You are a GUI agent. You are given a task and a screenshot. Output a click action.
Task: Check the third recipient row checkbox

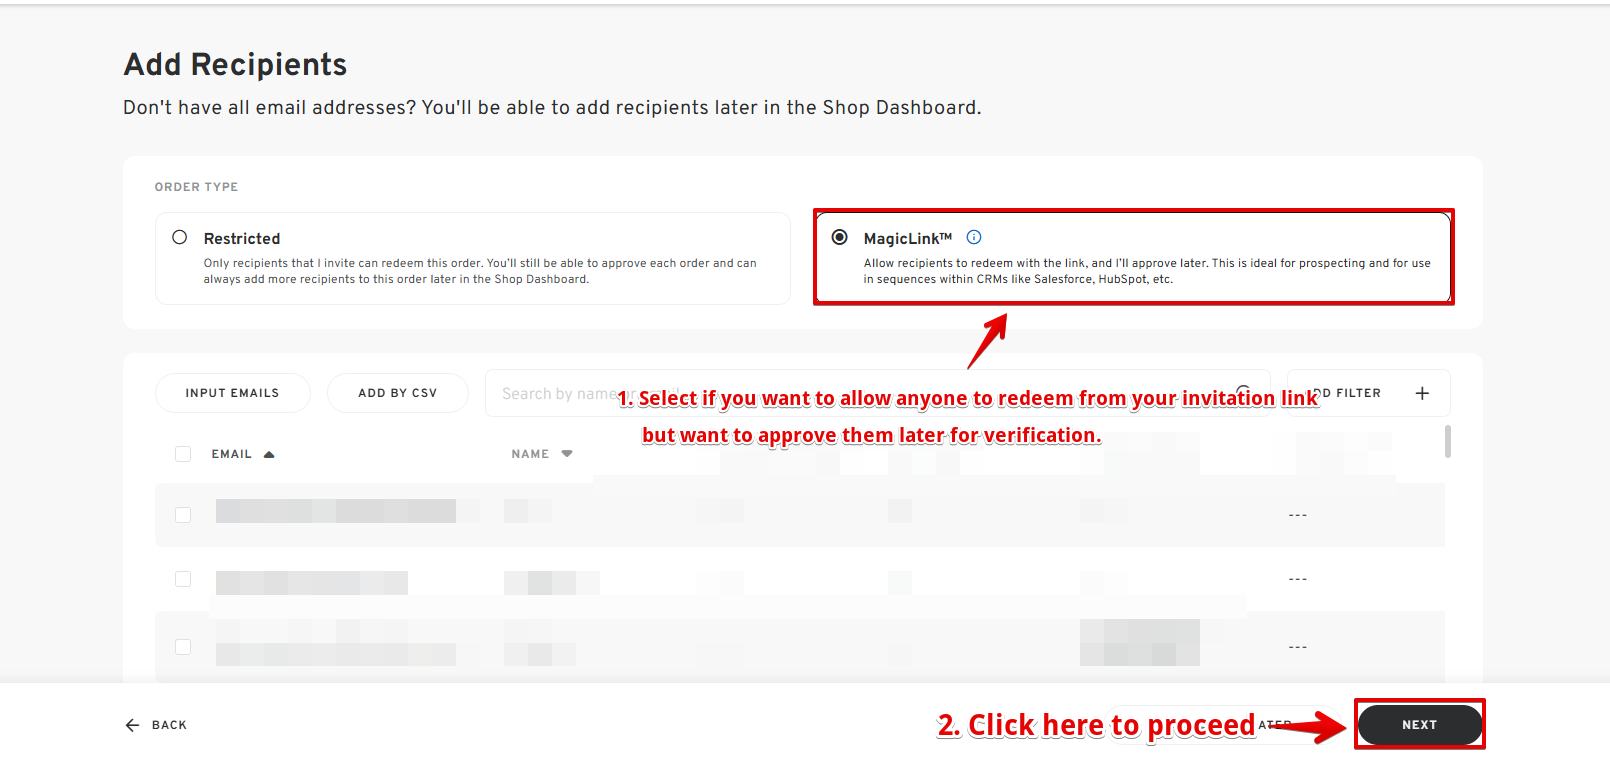[x=183, y=647]
